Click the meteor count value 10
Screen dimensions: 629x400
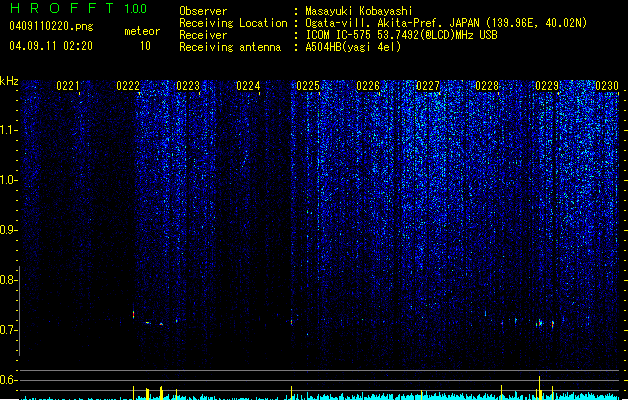(x=145, y=46)
